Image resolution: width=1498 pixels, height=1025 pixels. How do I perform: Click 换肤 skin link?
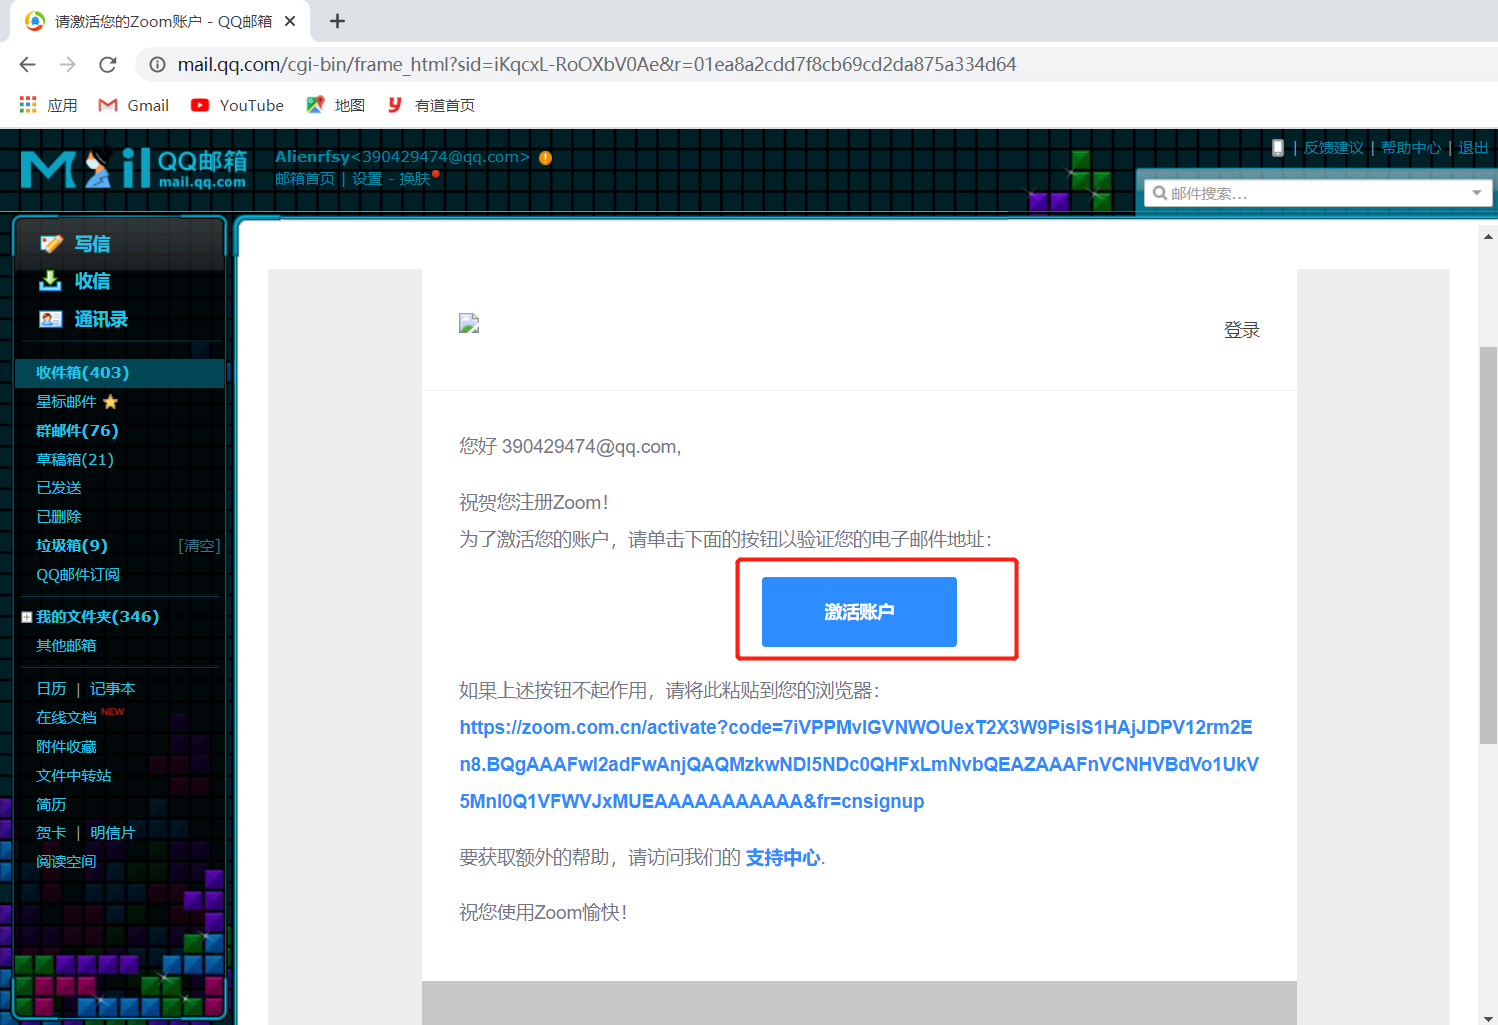(414, 178)
